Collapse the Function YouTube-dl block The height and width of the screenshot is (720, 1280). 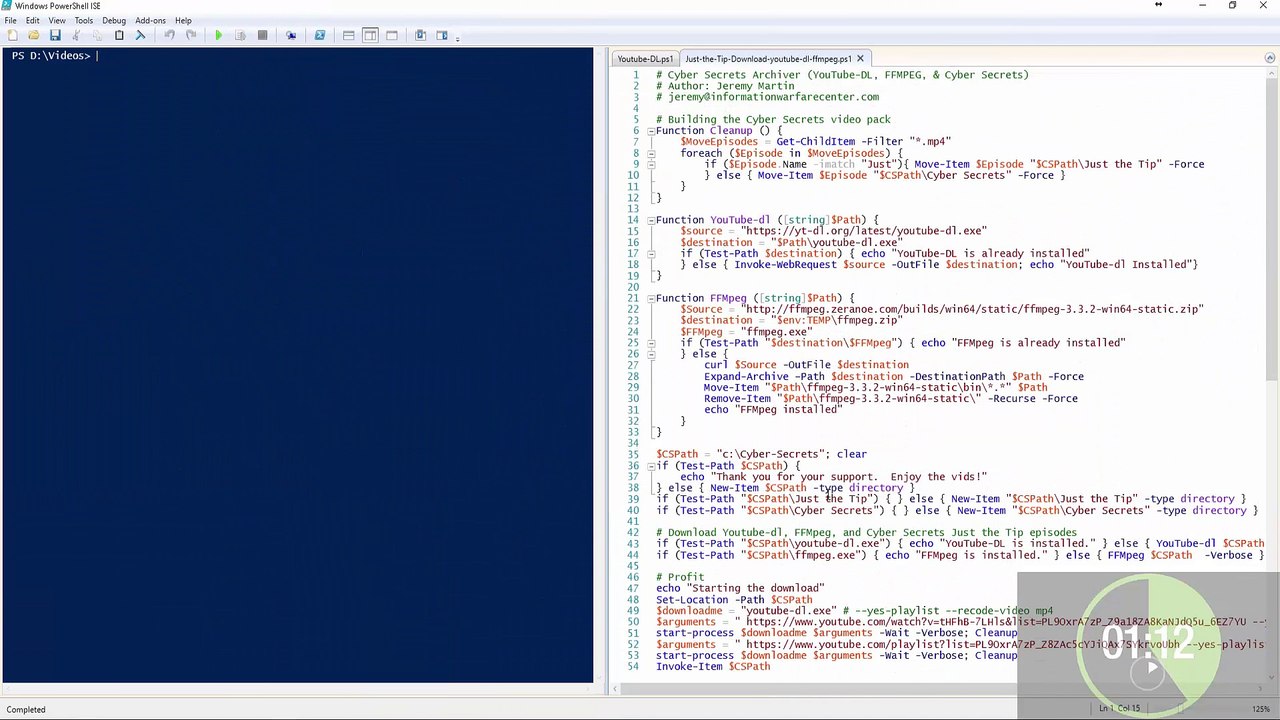pos(650,220)
